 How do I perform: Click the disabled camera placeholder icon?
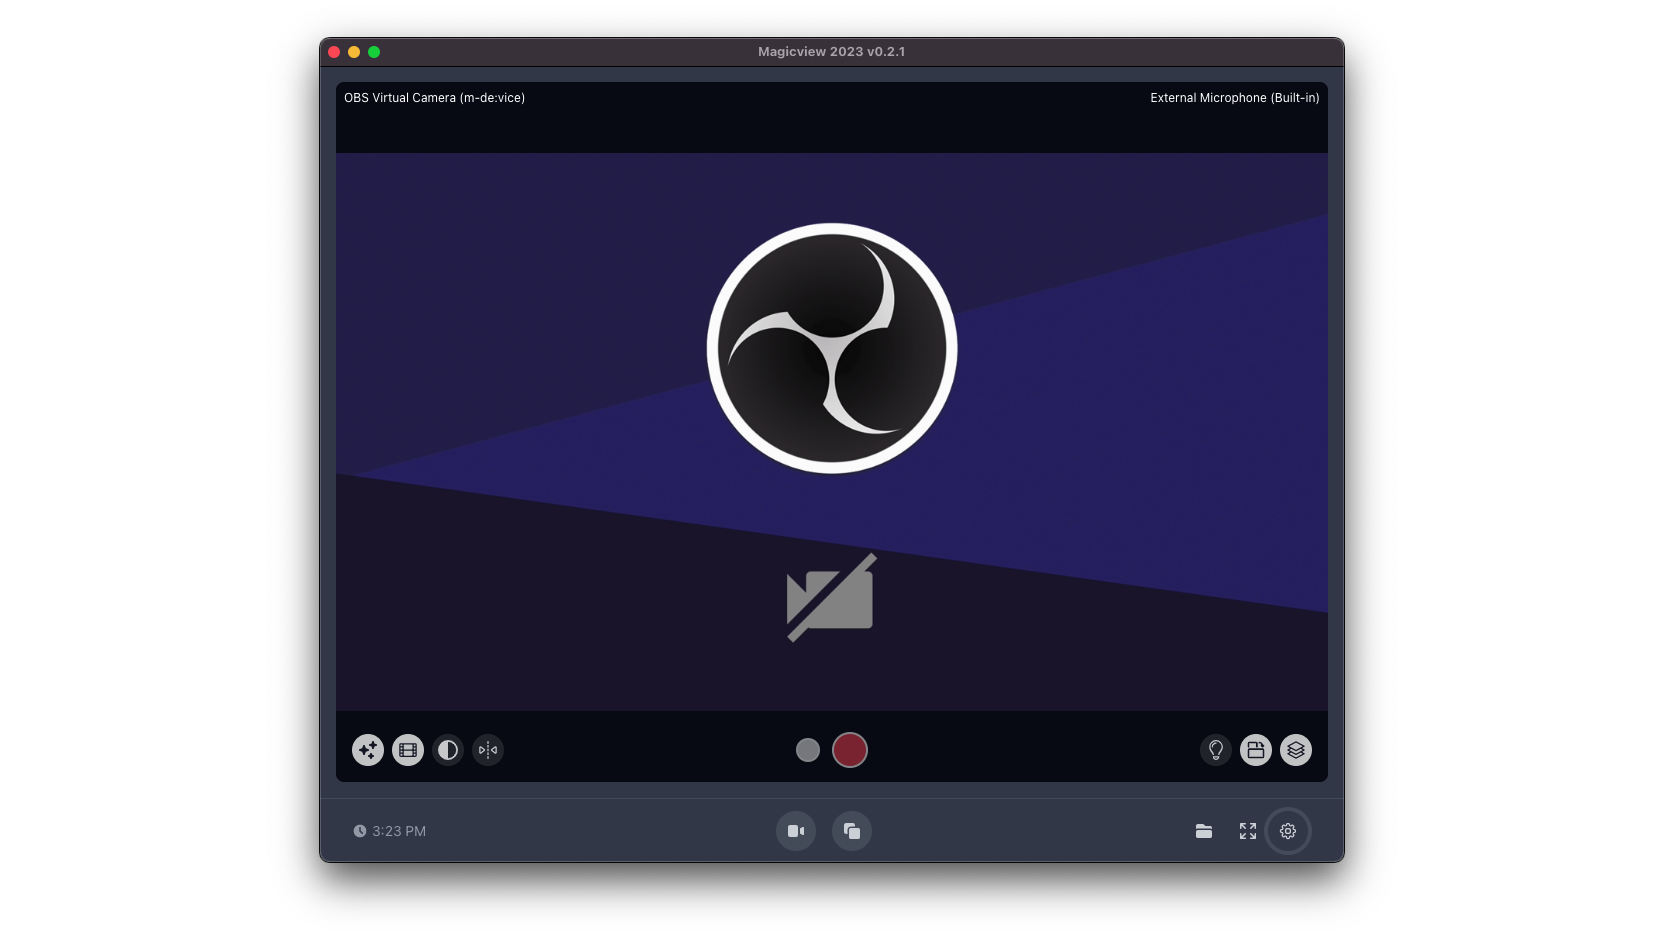click(830, 597)
